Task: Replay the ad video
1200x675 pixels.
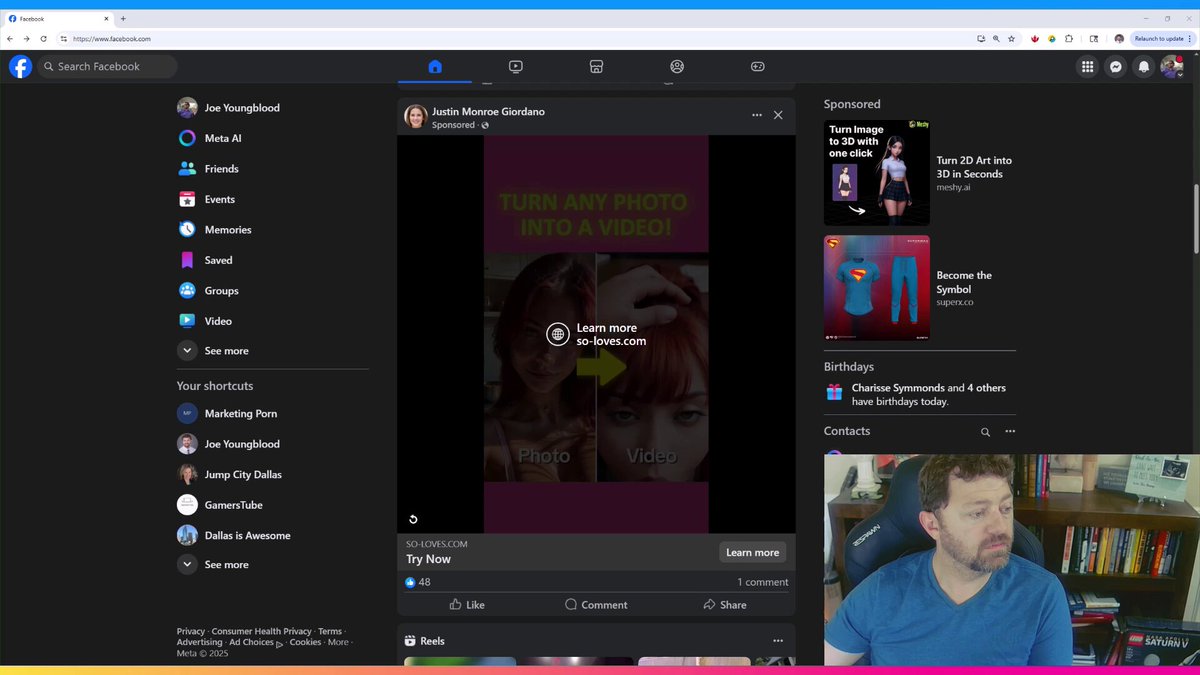Action: pos(413,519)
